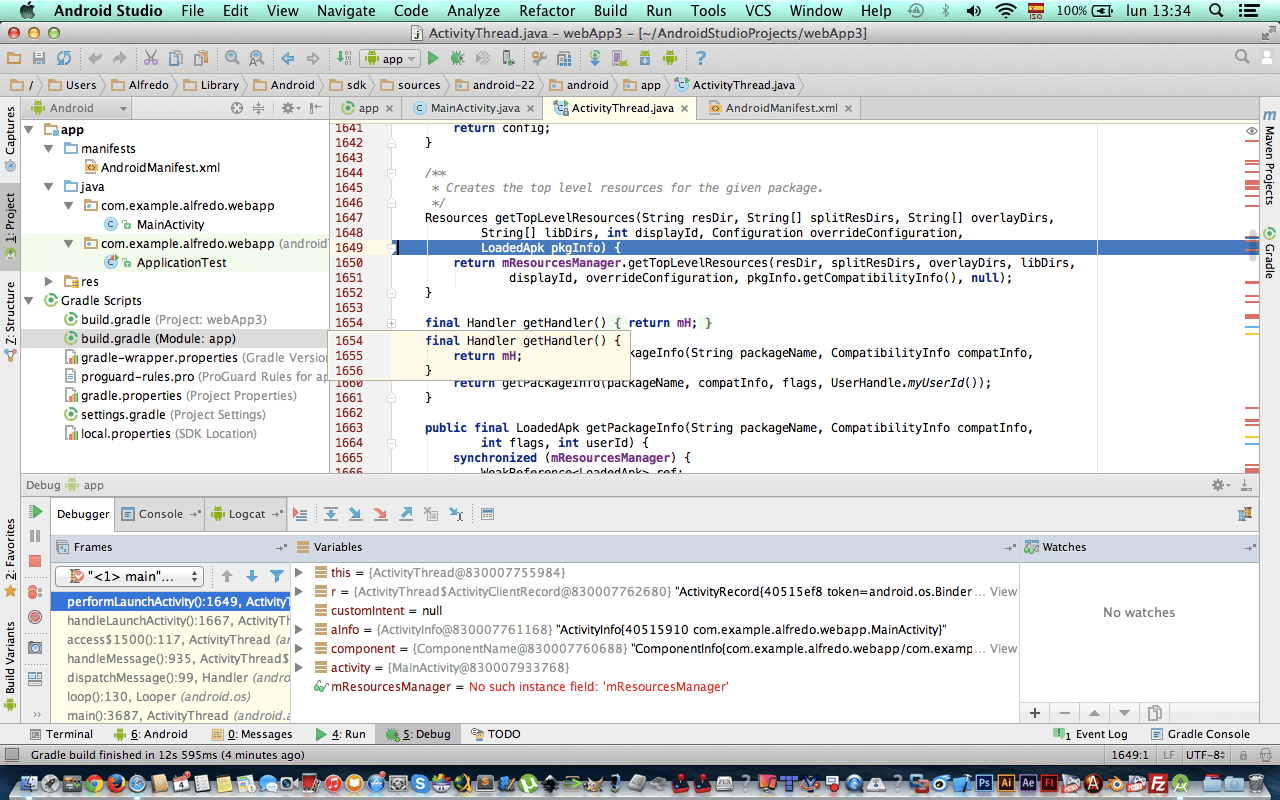Open the VCS menu
Screen dimensions: 1280x800
coord(758,11)
